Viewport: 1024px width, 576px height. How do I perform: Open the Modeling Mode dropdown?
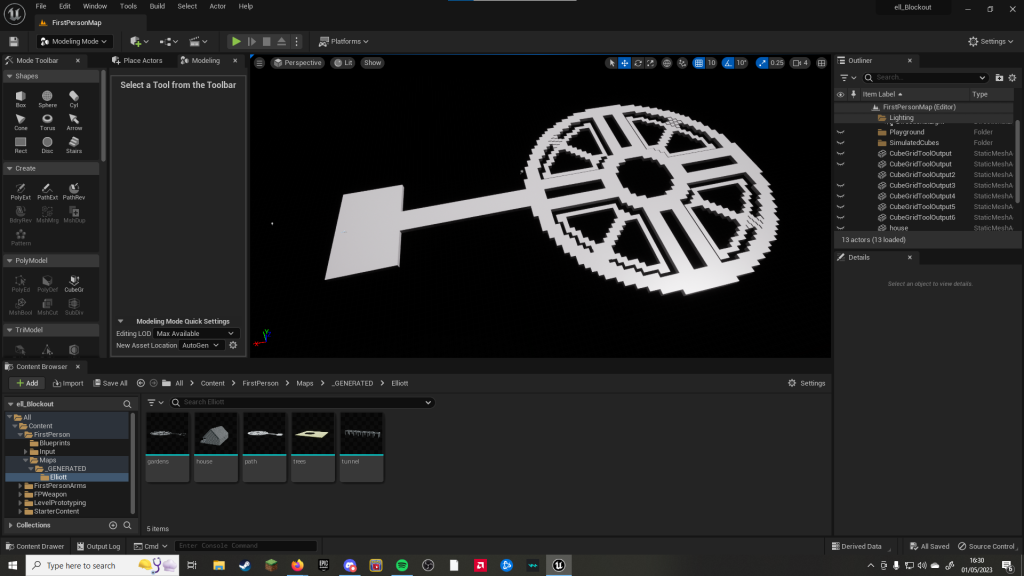(x=75, y=41)
